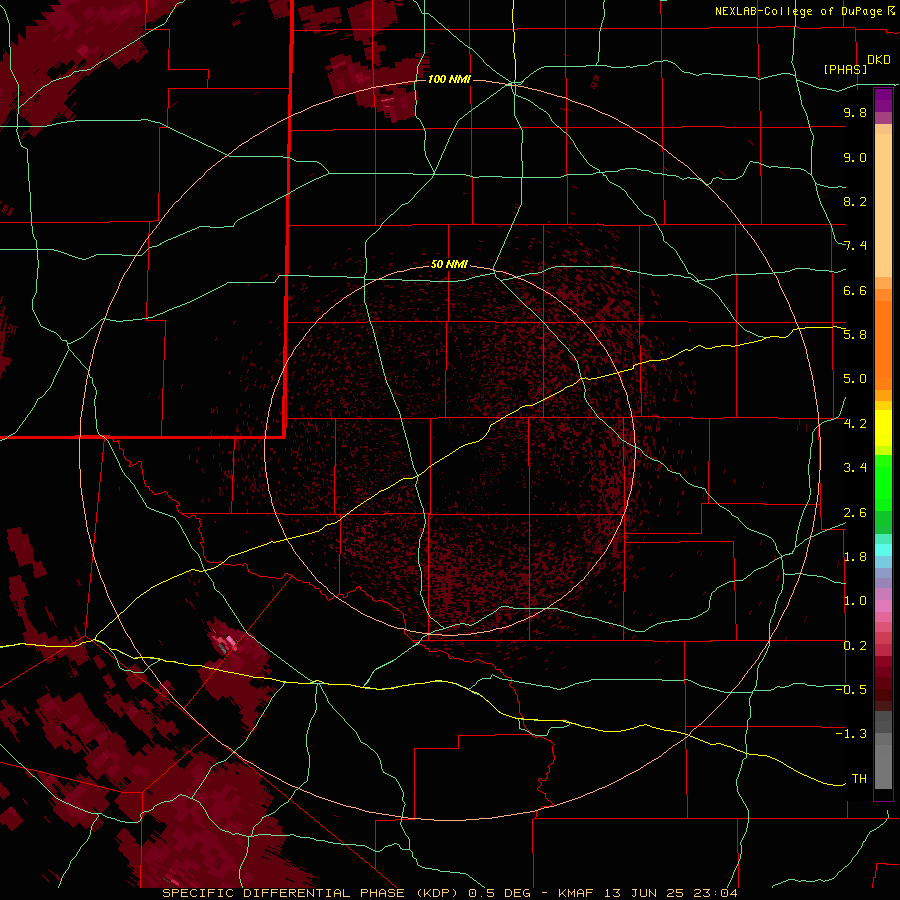Pick the yellow color bar segment
Image resolution: width=900 pixels, height=900 pixels.
[x=883, y=428]
